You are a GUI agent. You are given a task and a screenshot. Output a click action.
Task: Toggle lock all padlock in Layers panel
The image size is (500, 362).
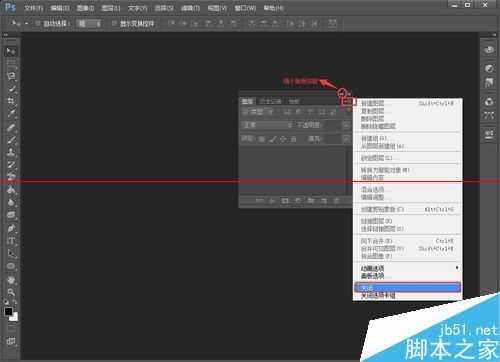pyautogui.click(x=293, y=139)
